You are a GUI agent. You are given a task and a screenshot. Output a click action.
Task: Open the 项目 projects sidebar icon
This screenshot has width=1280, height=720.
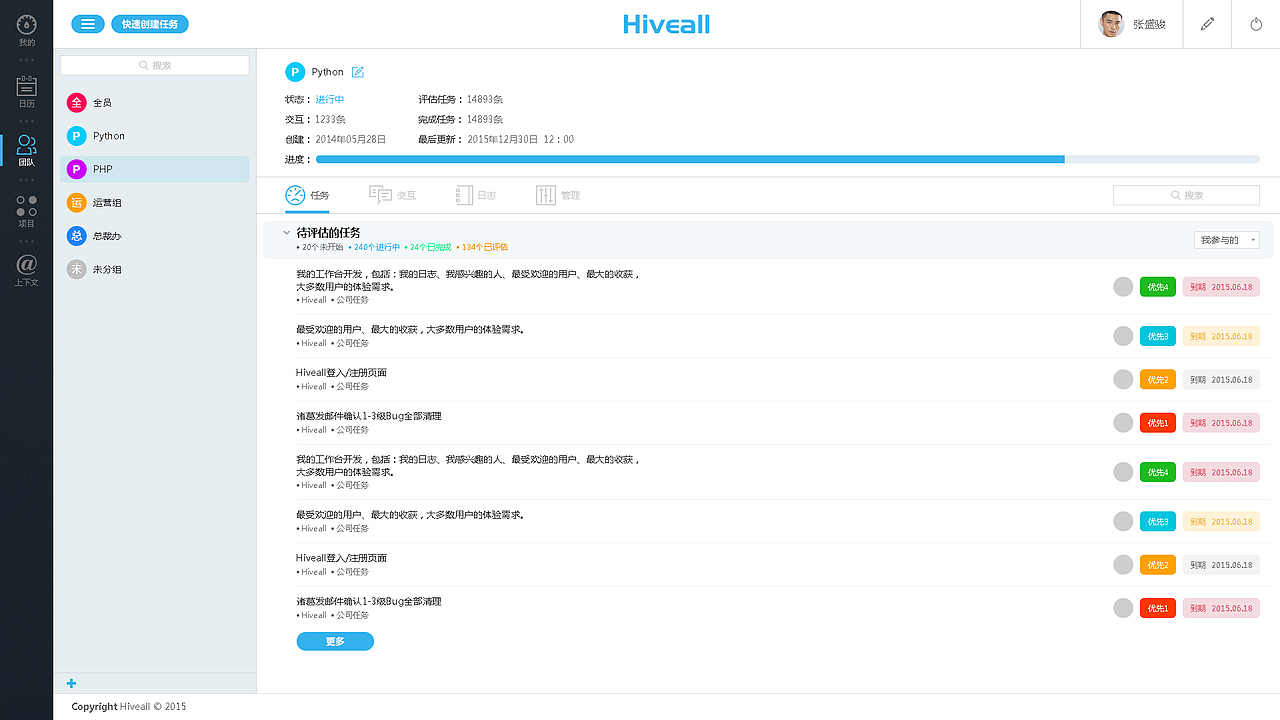[27, 211]
